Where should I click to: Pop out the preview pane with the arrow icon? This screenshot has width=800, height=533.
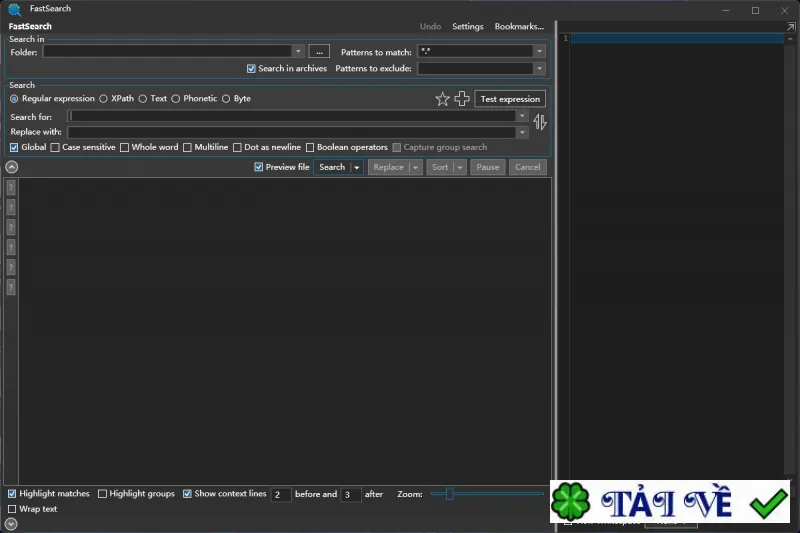point(791,27)
